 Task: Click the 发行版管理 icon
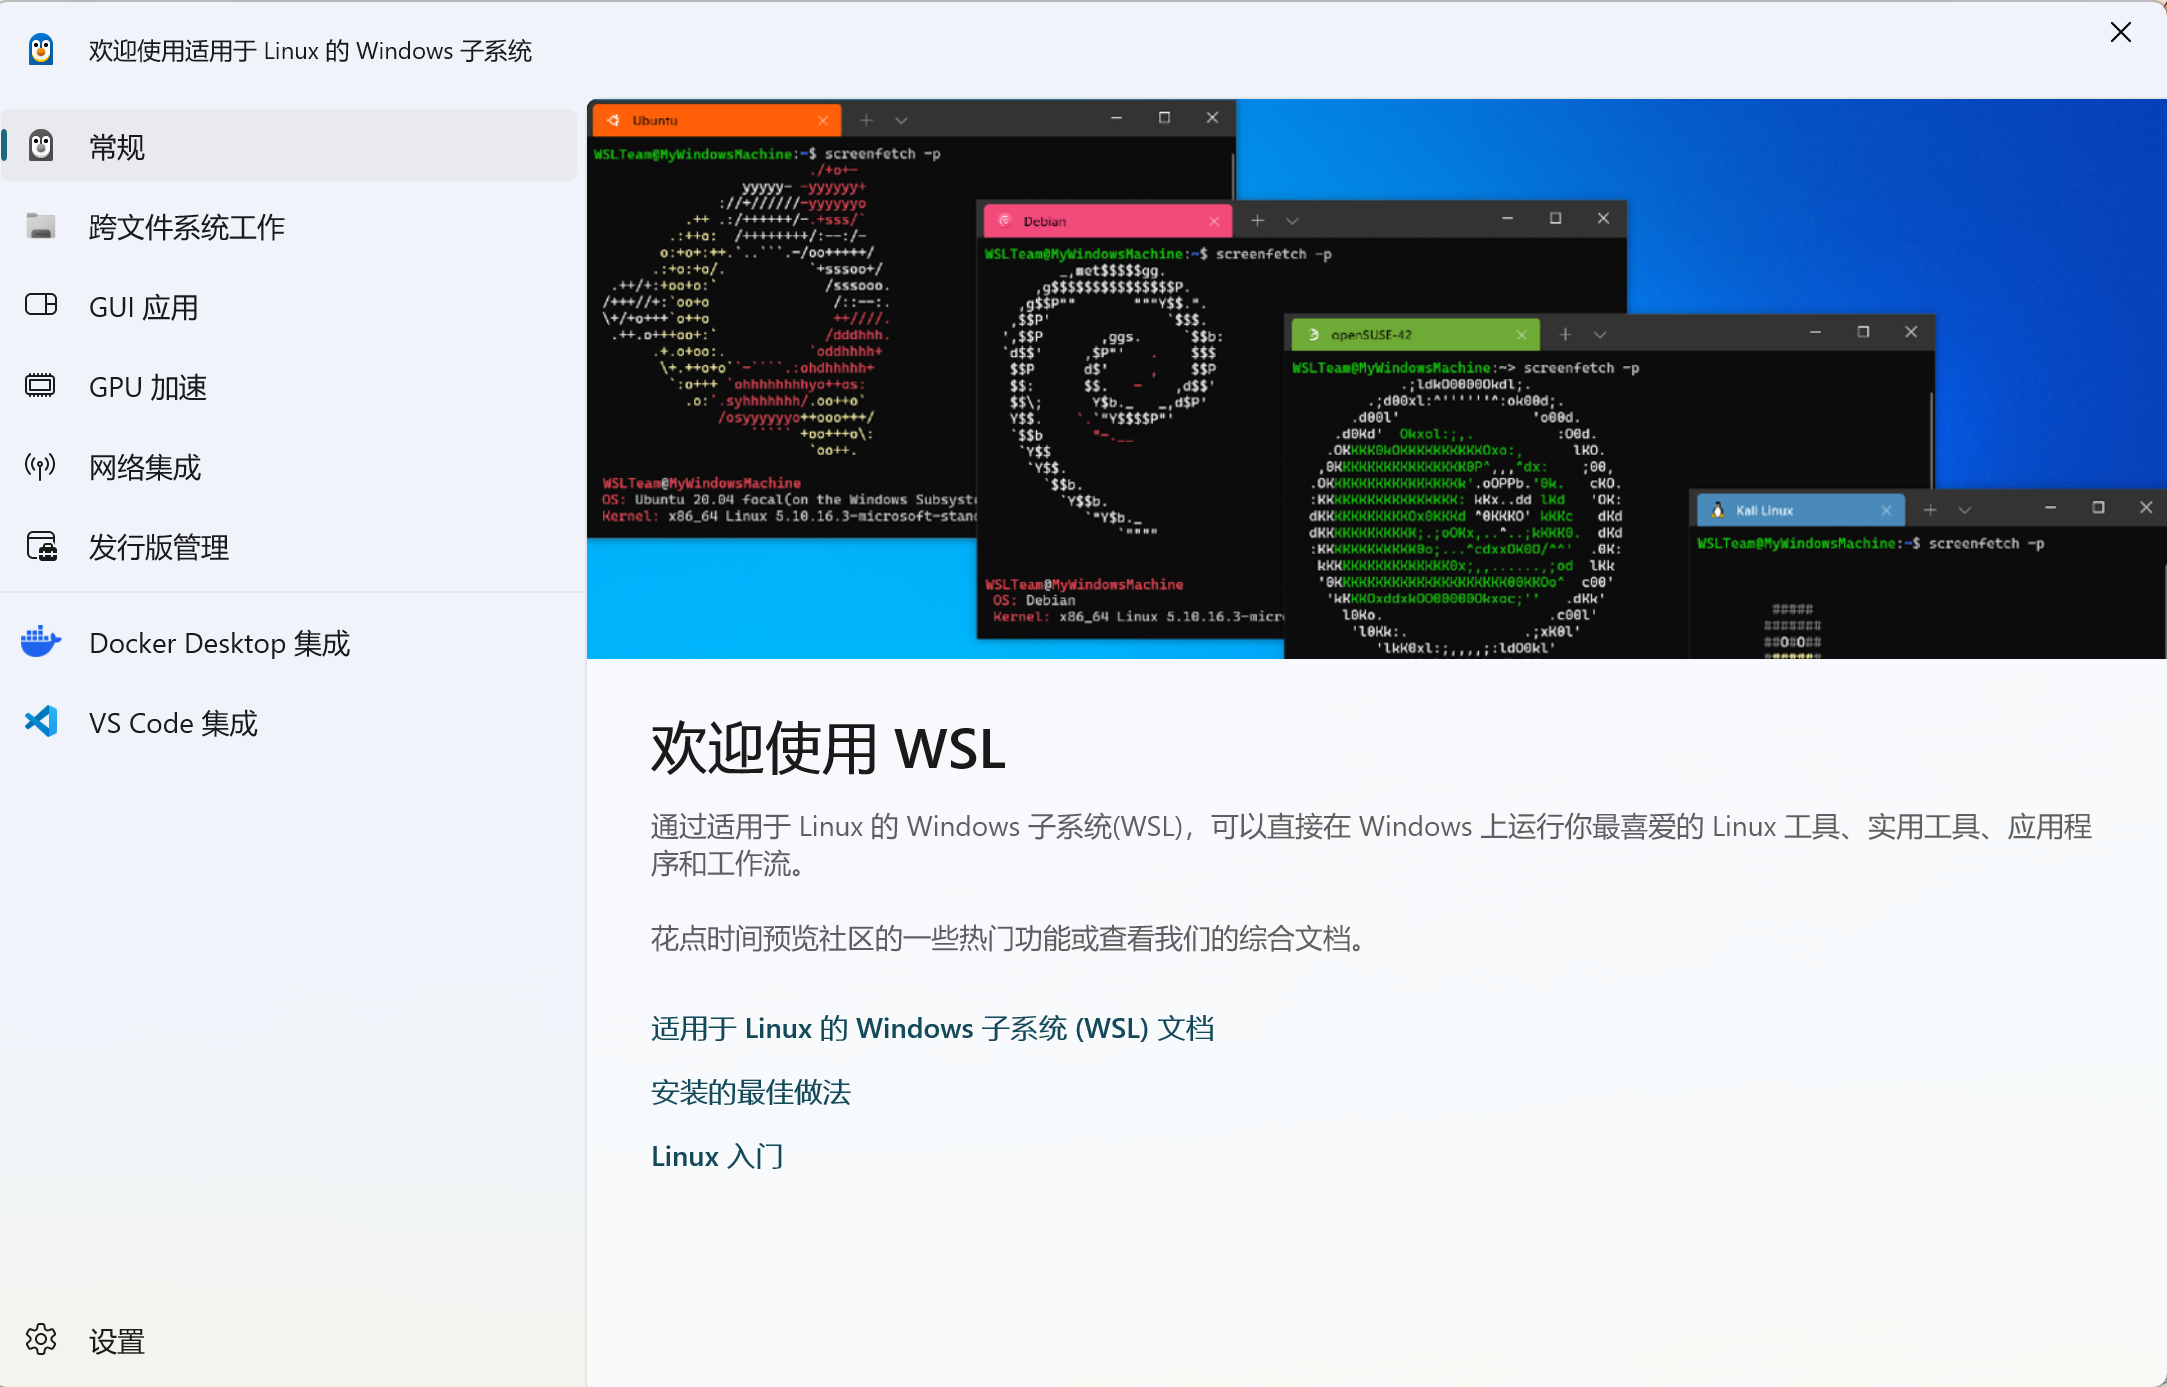click(x=41, y=546)
